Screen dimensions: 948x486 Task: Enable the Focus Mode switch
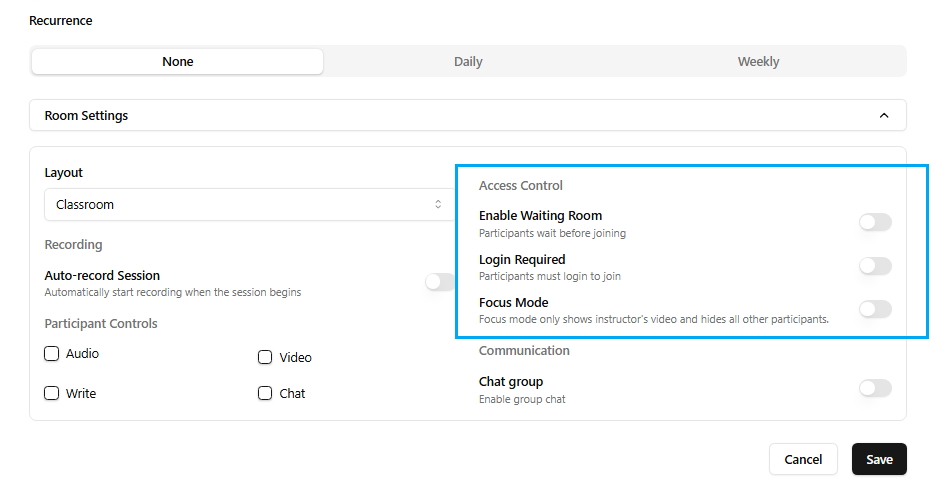click(x=875, y=309)
